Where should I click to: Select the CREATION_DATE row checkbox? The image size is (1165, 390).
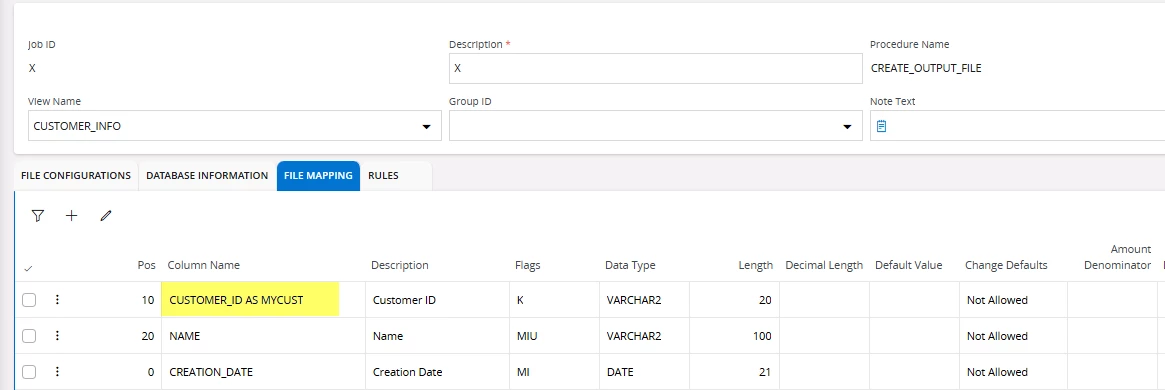coord(28,371)
